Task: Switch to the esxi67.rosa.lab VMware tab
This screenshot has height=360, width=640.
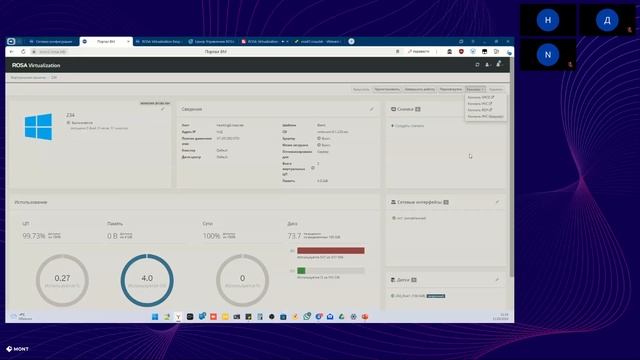Action: 318,41
